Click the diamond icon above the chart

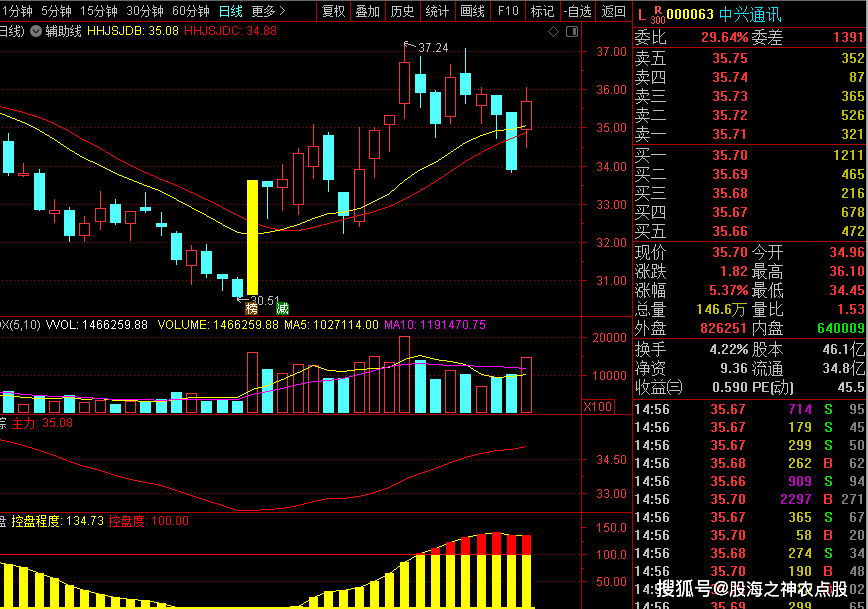coord(555,31)
